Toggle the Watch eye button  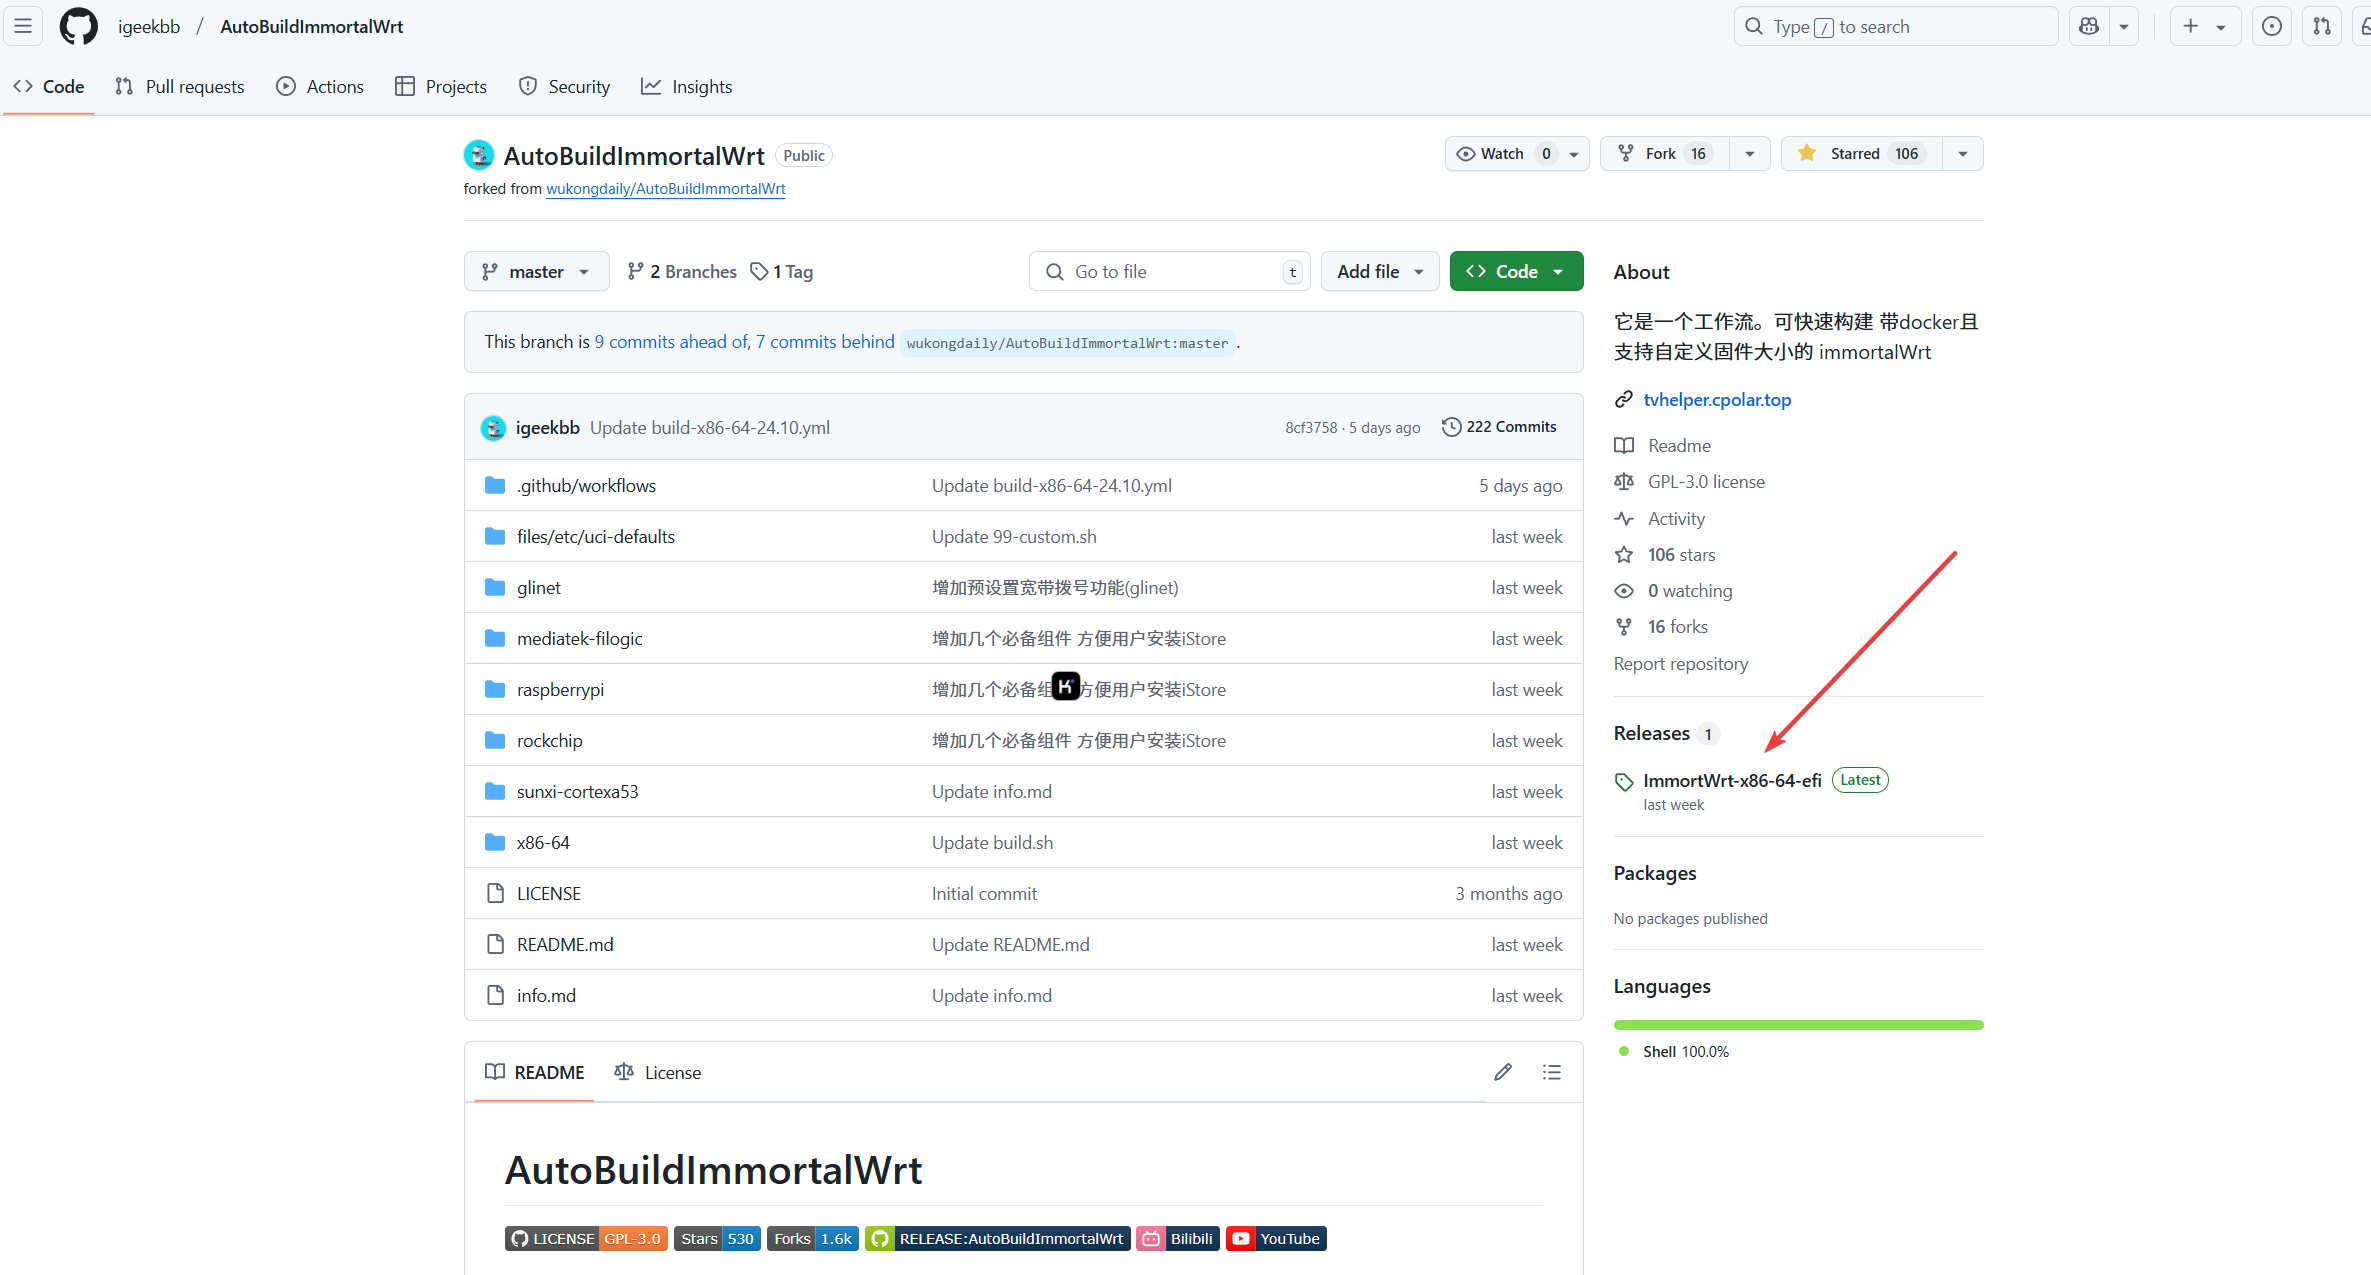(x=1501, y=154)
